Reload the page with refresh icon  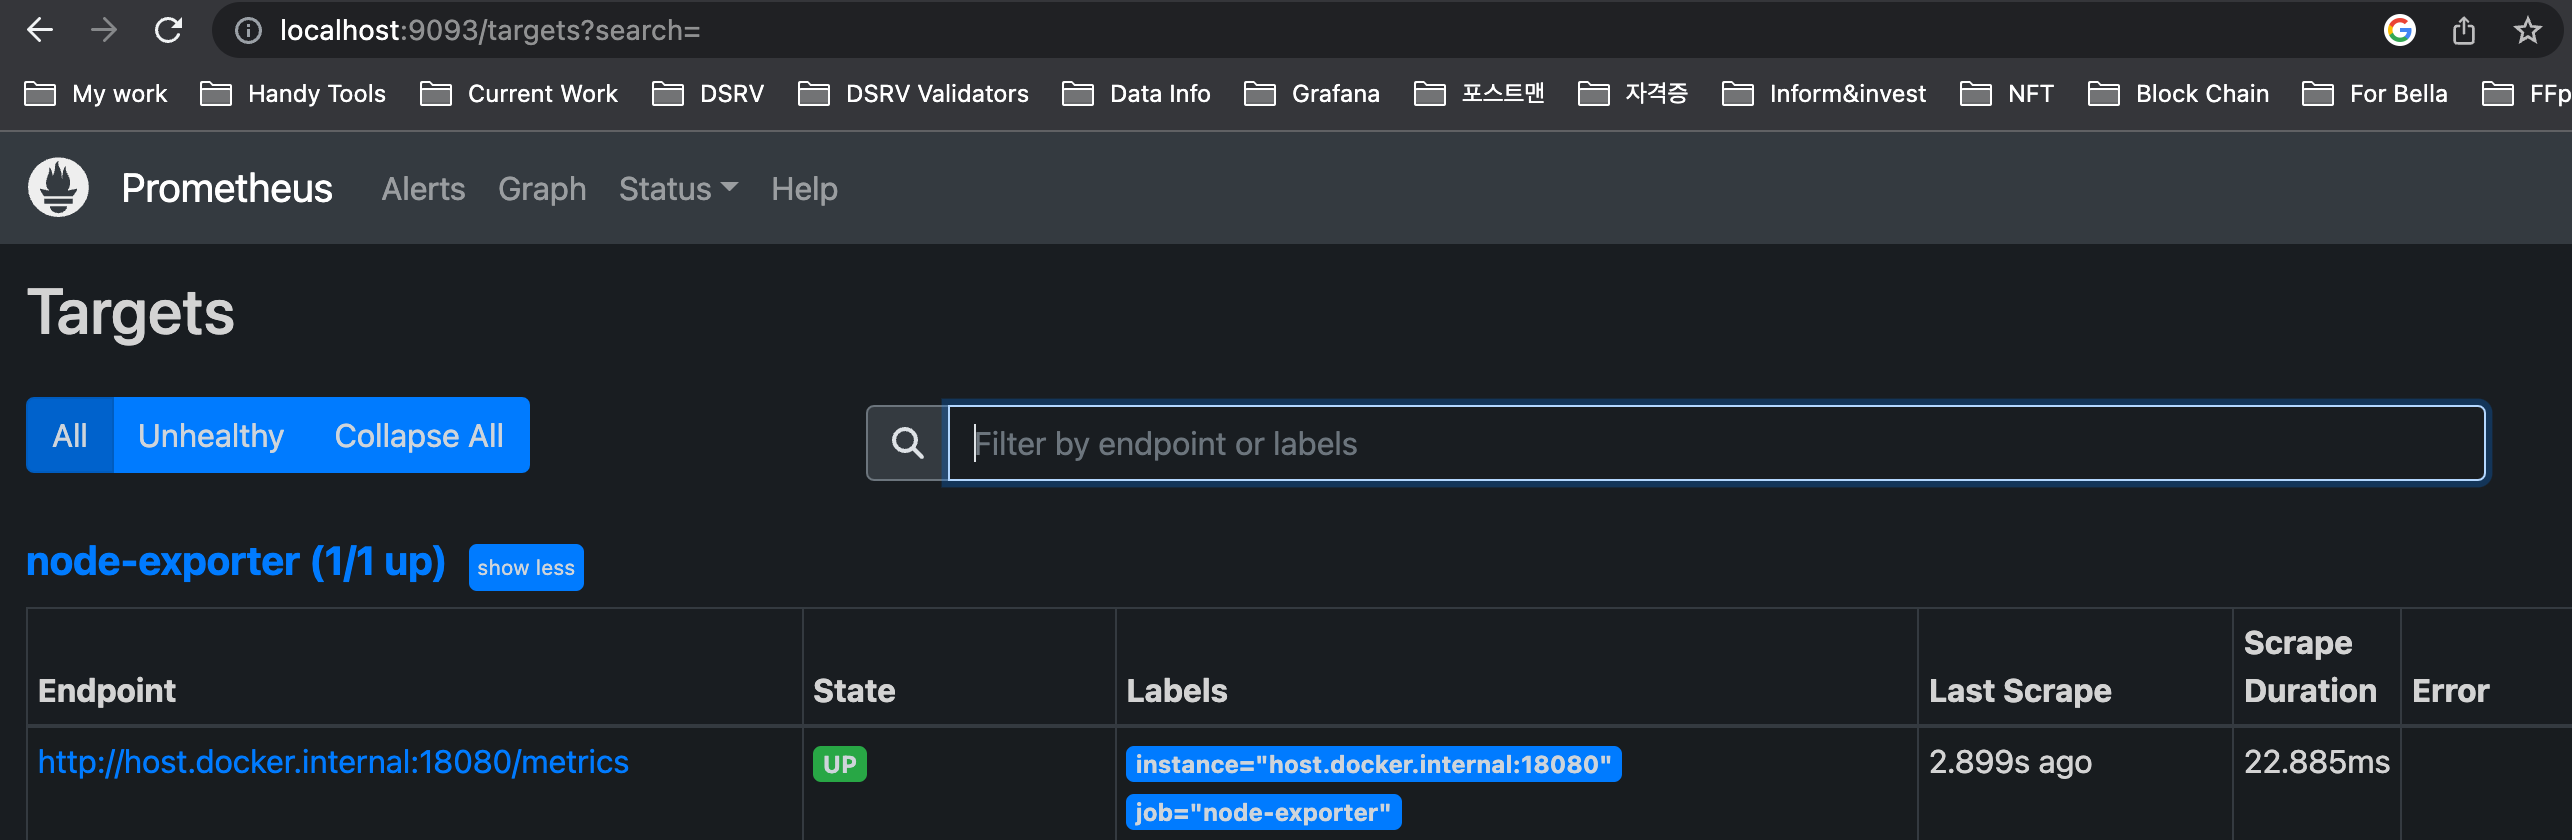(168, 30)
